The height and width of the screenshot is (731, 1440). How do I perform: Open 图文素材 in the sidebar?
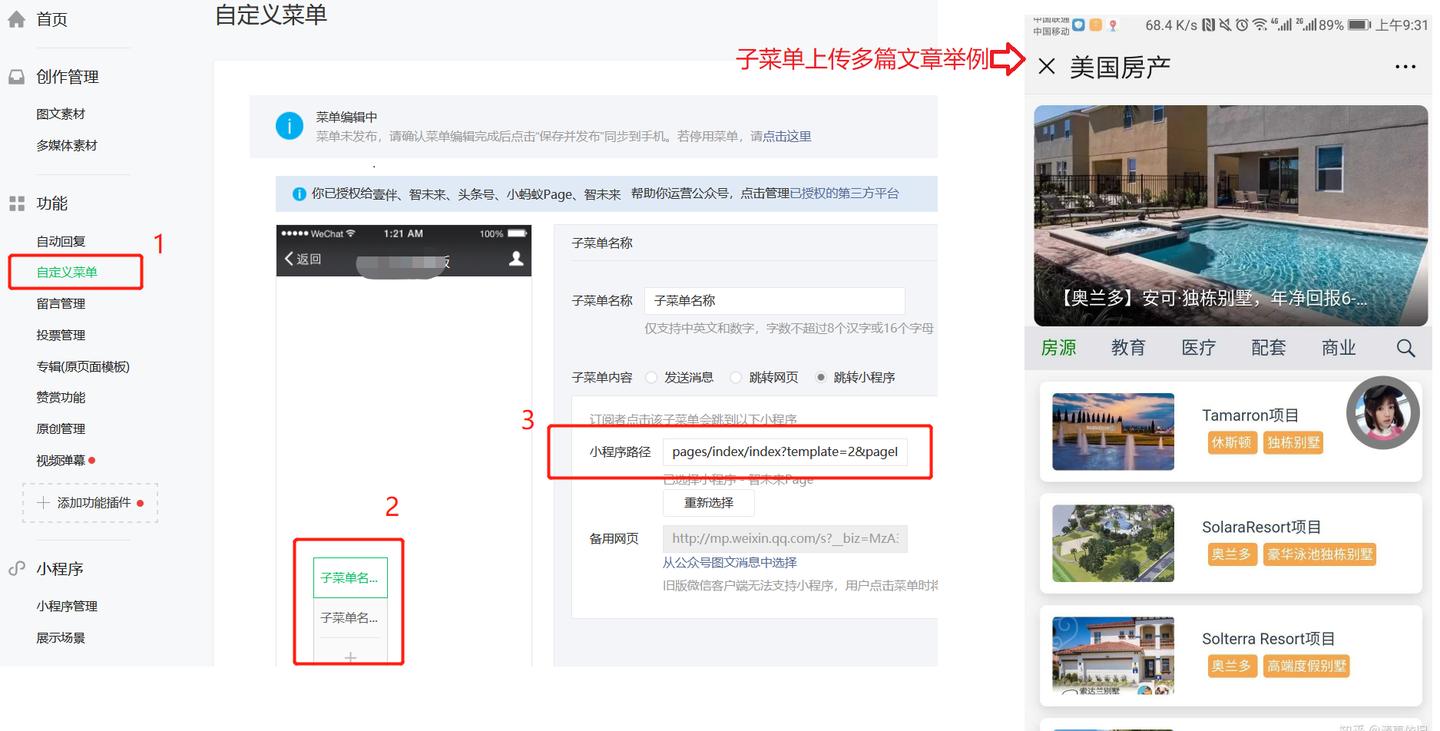click(x=61, y=114)
